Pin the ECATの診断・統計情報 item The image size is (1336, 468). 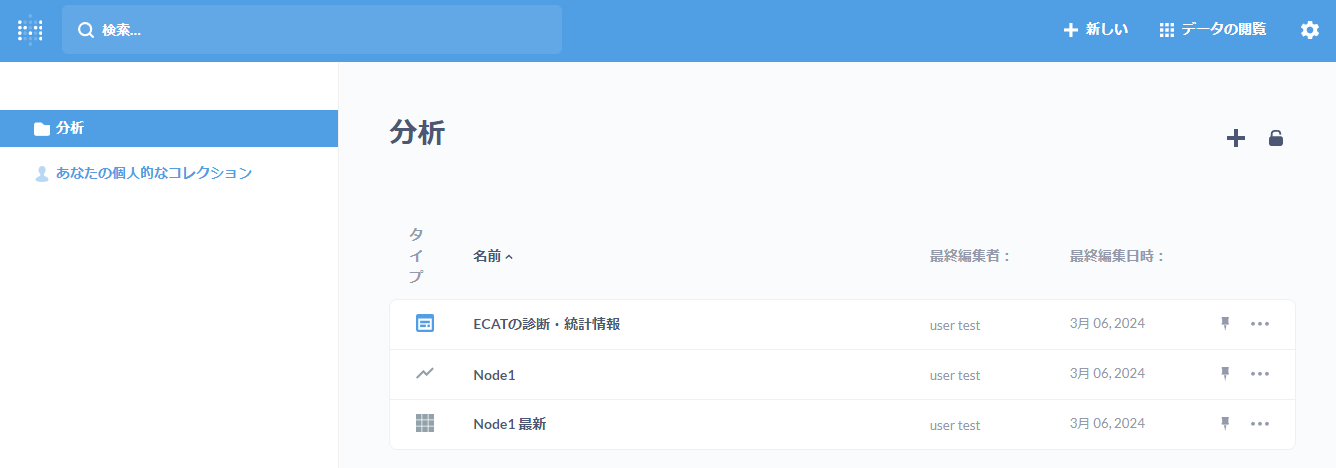pos(1225,323)
